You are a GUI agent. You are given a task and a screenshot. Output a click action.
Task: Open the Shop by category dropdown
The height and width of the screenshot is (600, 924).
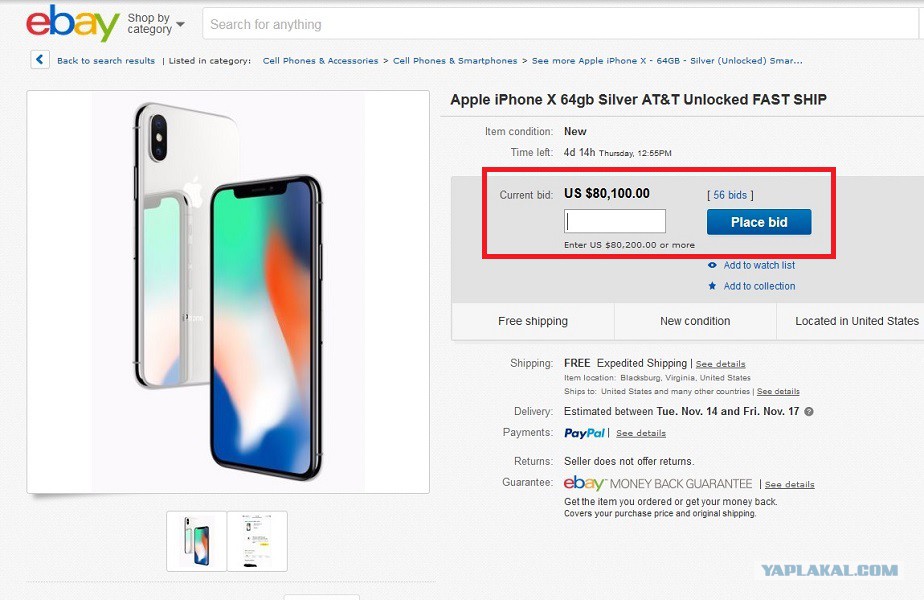(x=156, y=24)
